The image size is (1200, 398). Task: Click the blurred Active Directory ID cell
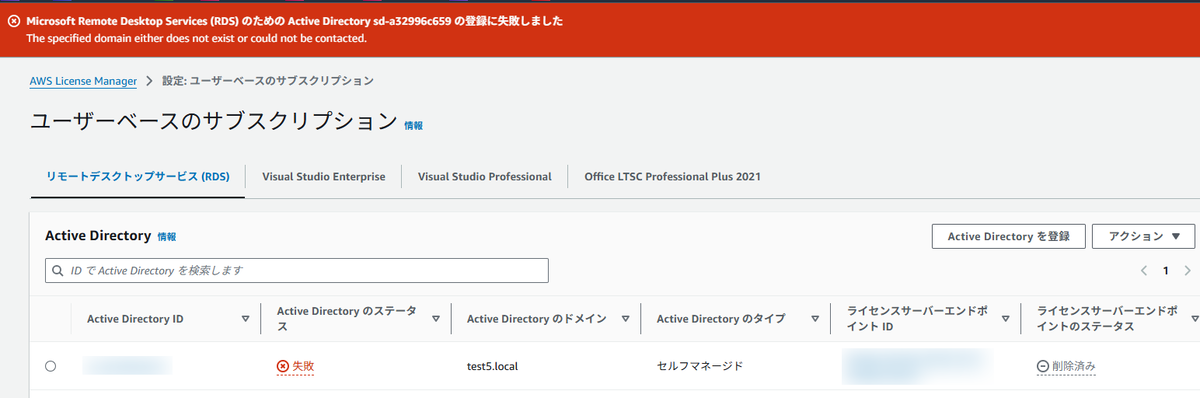(x=127, y=366)
